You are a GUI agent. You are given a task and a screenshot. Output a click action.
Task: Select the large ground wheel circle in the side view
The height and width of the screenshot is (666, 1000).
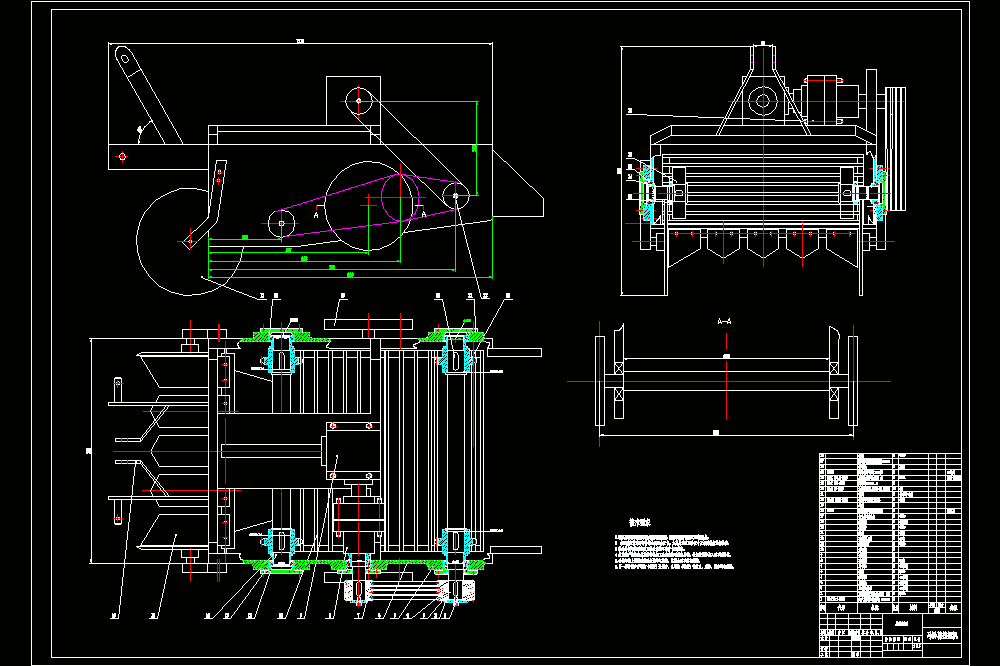pos(189,242)
